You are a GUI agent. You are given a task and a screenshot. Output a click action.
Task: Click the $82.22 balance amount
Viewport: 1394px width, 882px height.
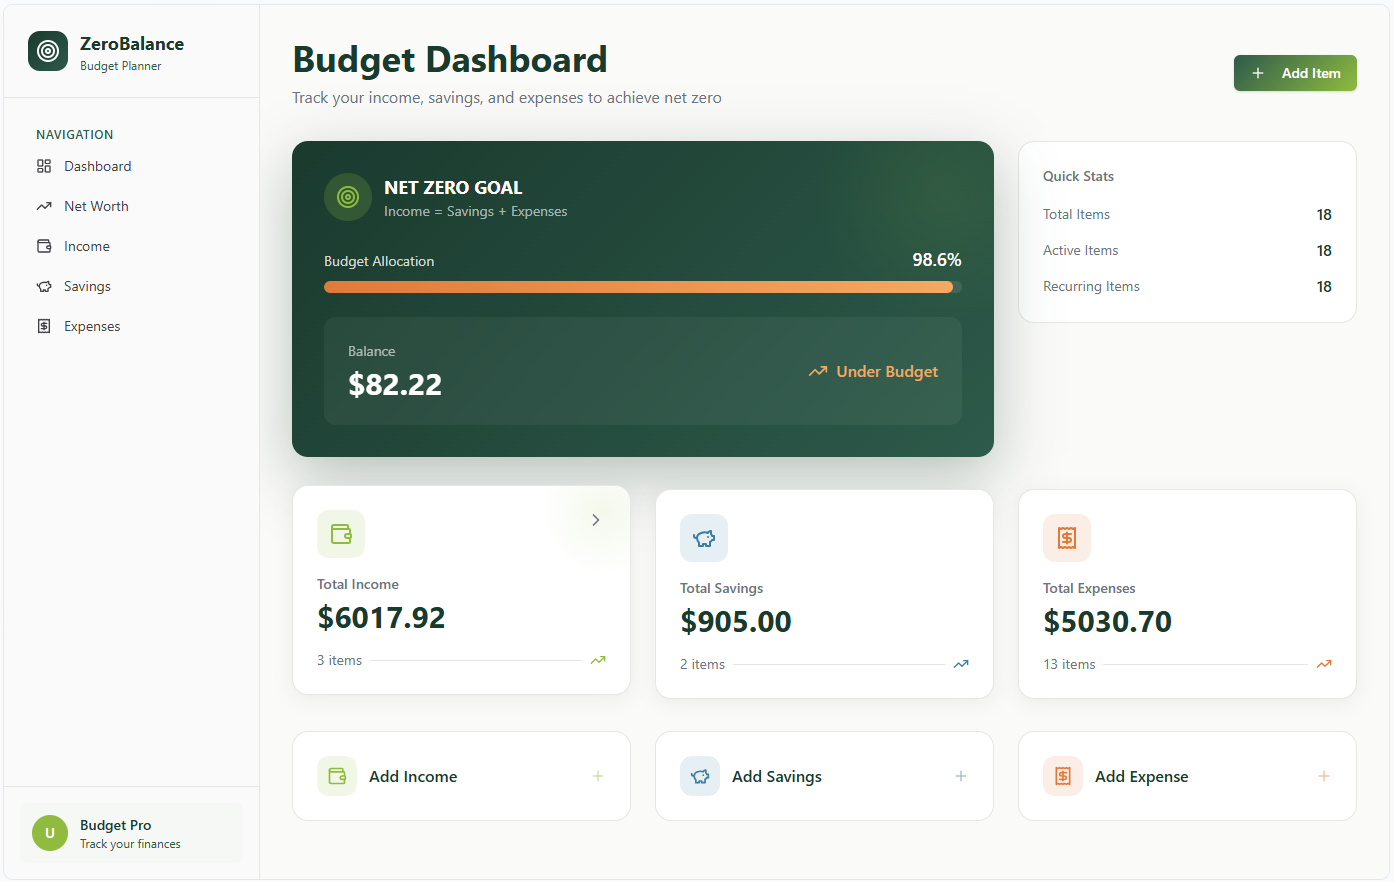(395, 385)
